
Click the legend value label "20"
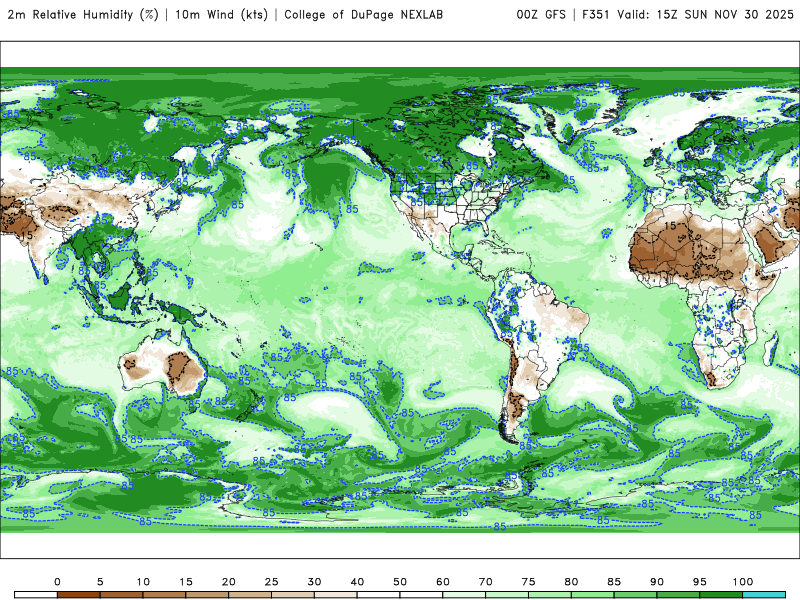pos(229,582)
